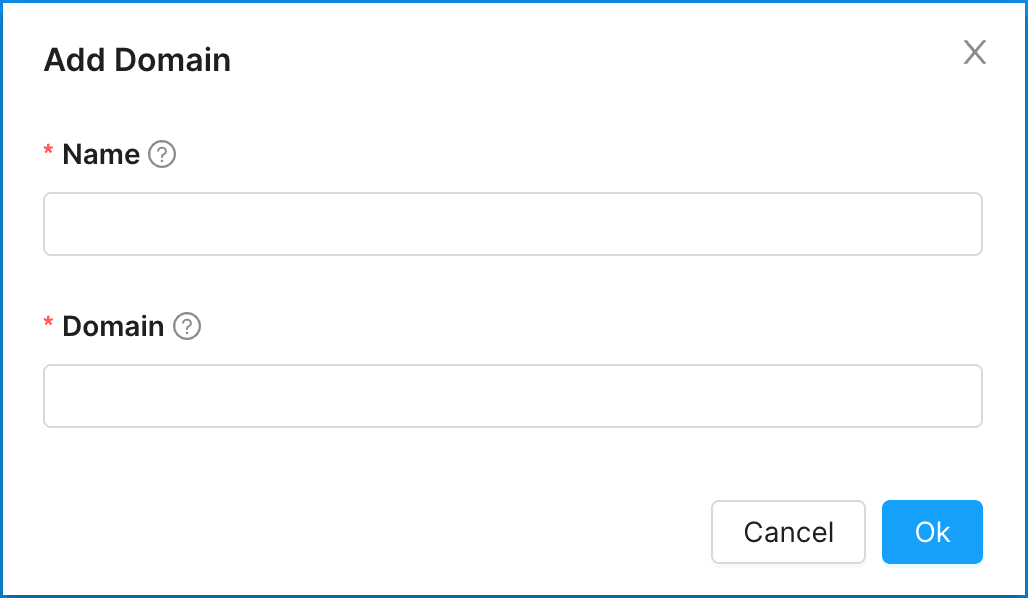
Task: Confirm with the blue Ok button
Action: pyautogui.click(x=932, y=532)
